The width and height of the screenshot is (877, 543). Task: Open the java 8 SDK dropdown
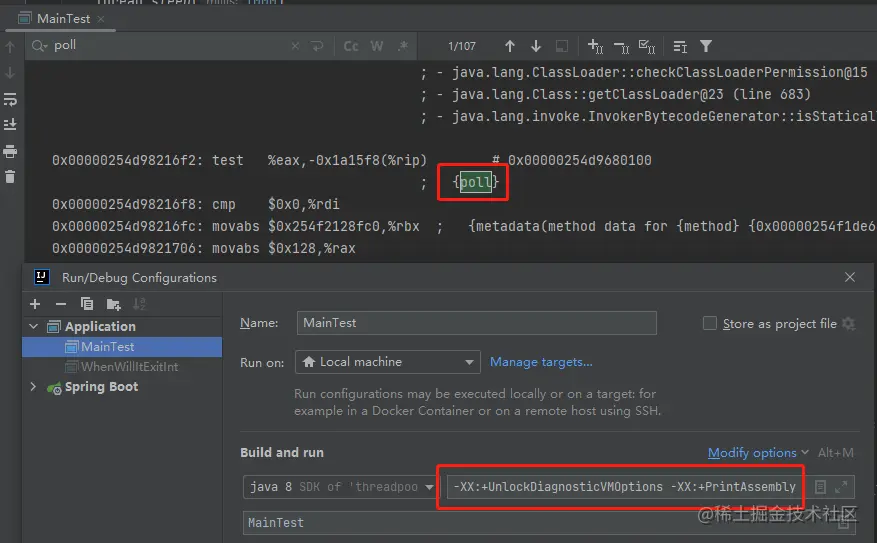click(x=340, y=487)
